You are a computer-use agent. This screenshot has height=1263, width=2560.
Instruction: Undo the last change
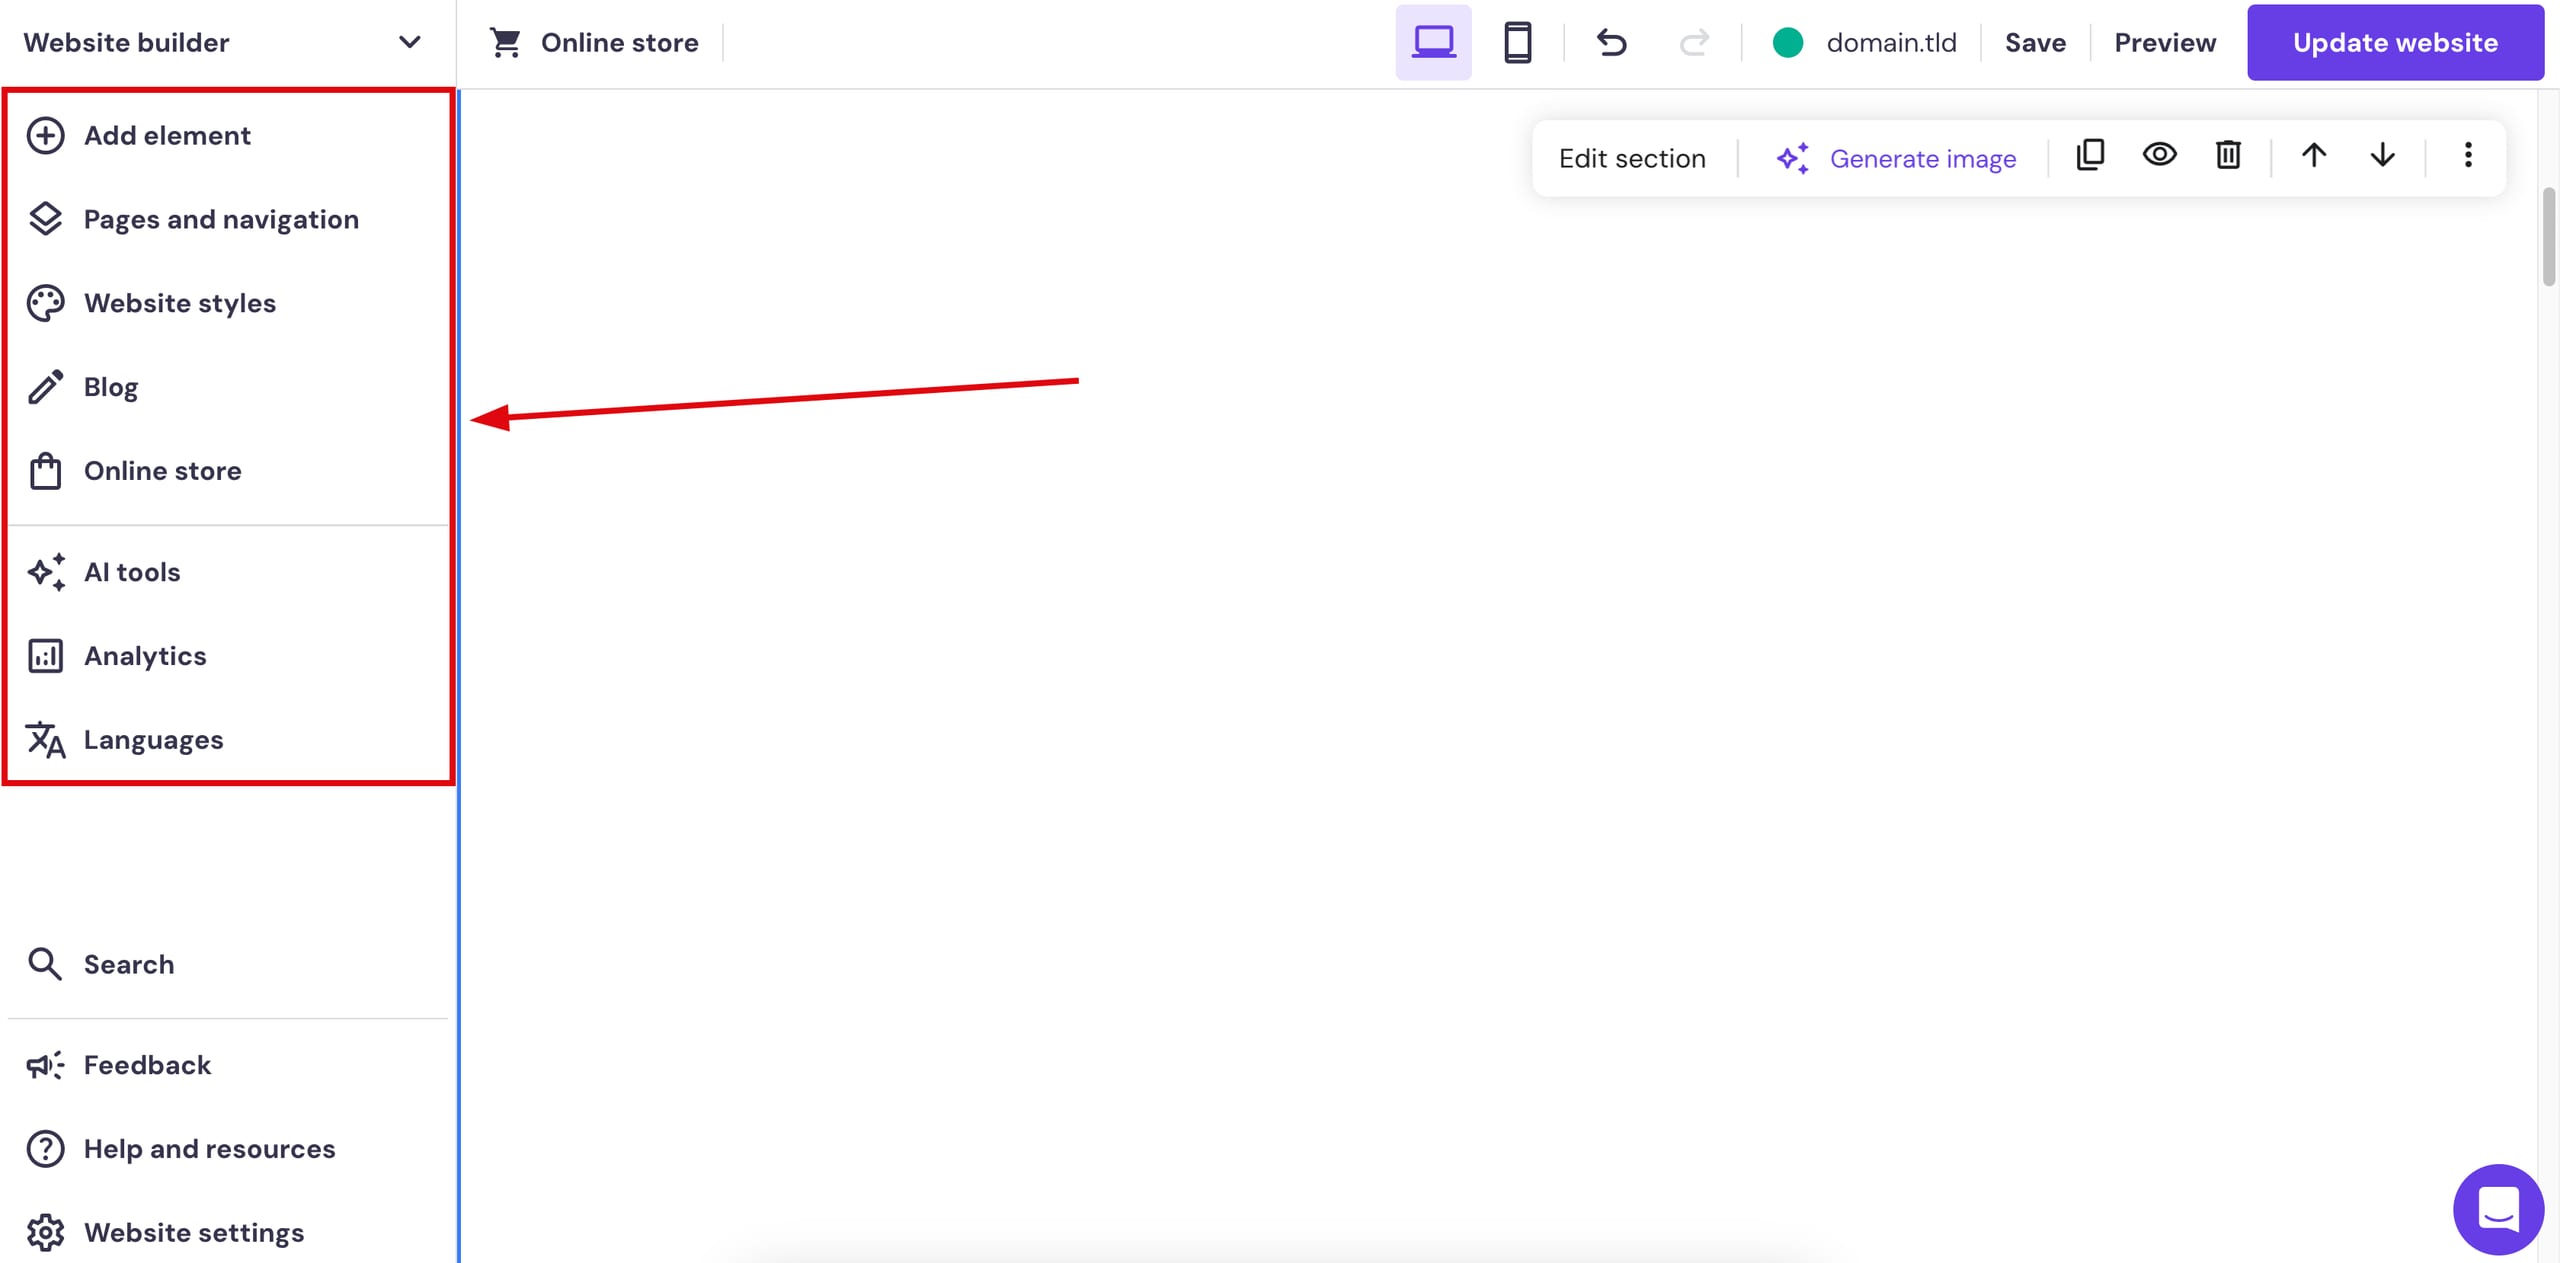coord(1611,42)
